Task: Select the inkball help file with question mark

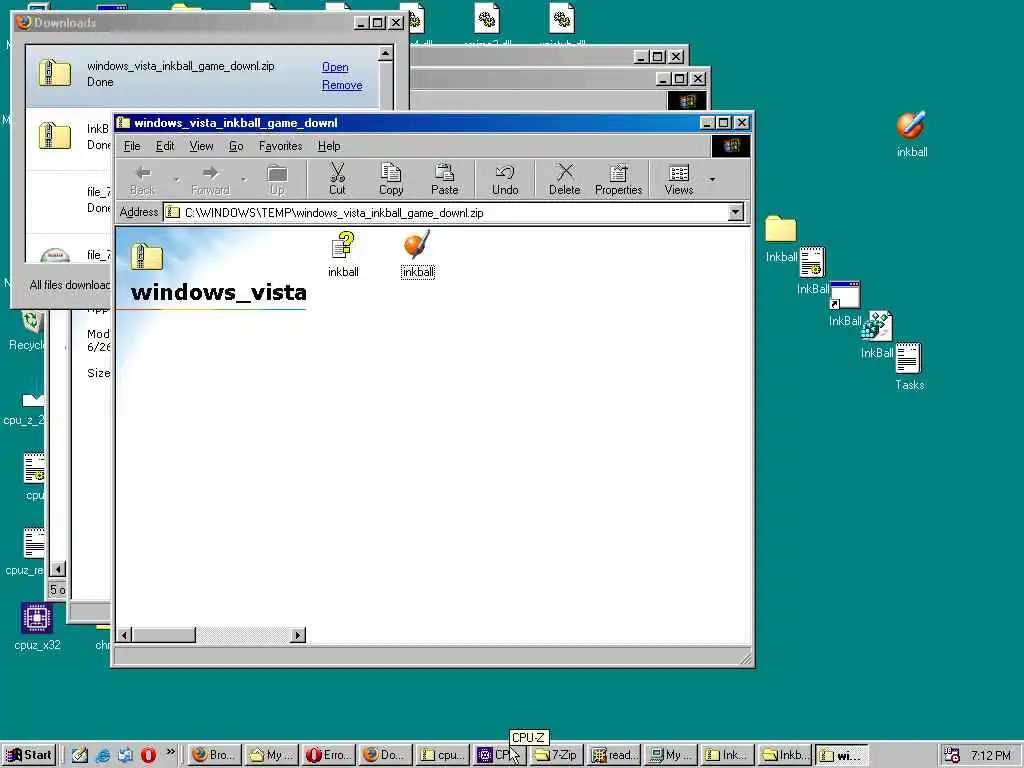Action: click(343, 255)
